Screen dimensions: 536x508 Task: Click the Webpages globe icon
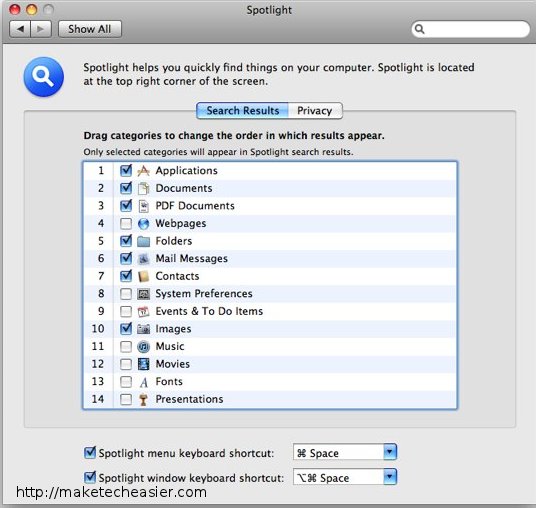(x=144, y=224)
